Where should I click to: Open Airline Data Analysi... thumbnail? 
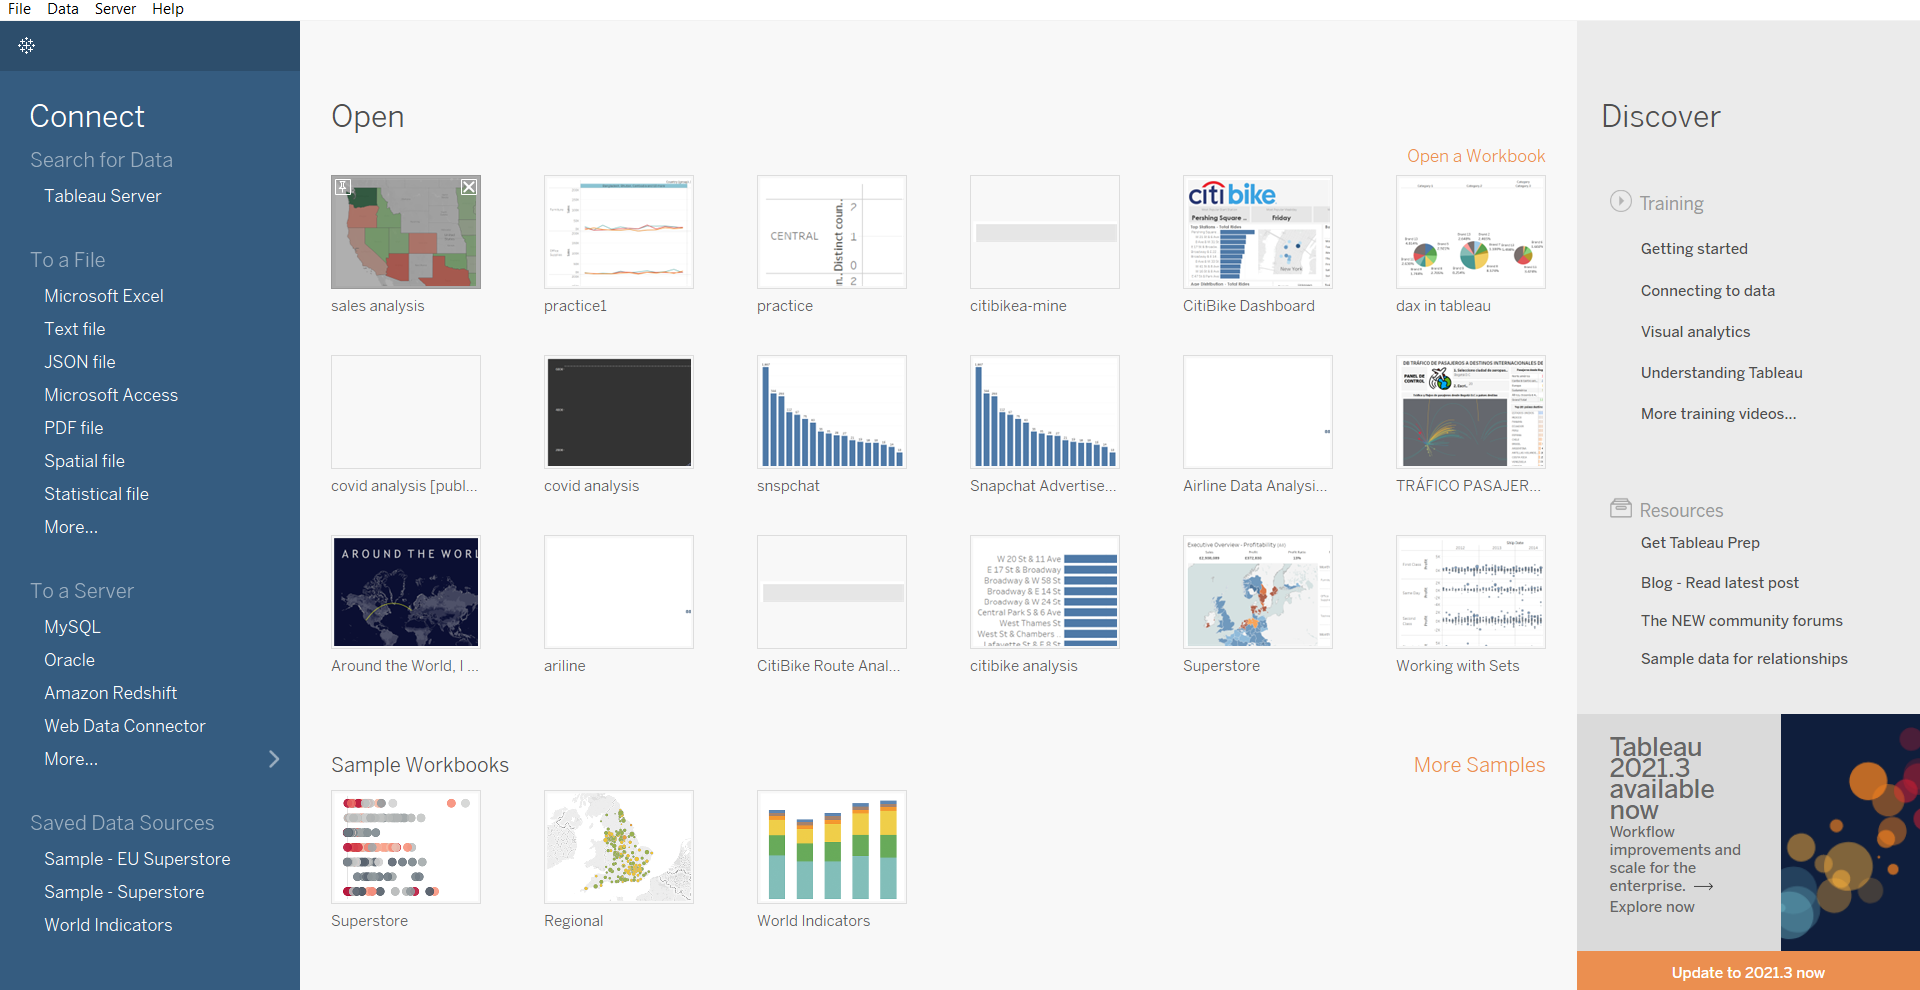click(x=1258, y=412)
